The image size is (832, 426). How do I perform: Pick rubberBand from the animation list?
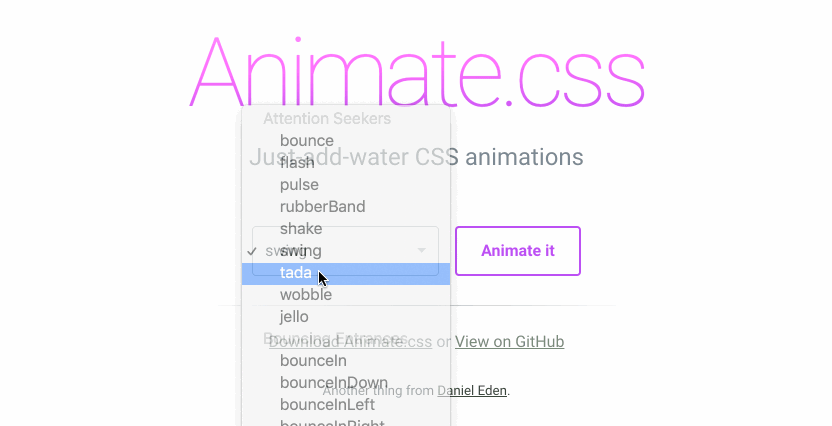click(322, 206)
